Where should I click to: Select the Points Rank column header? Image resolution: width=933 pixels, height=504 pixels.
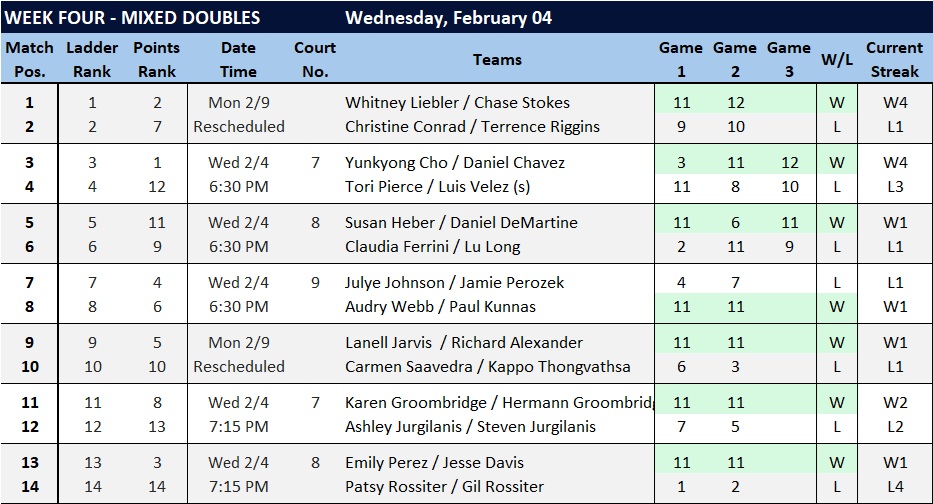pos(157,60)
